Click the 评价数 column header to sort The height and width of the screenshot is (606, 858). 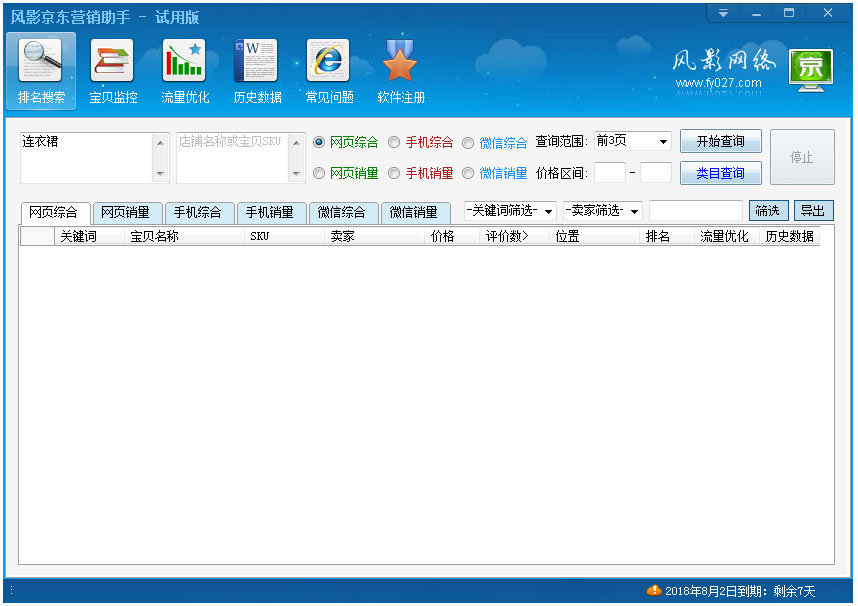pyautogui.click(x=507, y=237)
